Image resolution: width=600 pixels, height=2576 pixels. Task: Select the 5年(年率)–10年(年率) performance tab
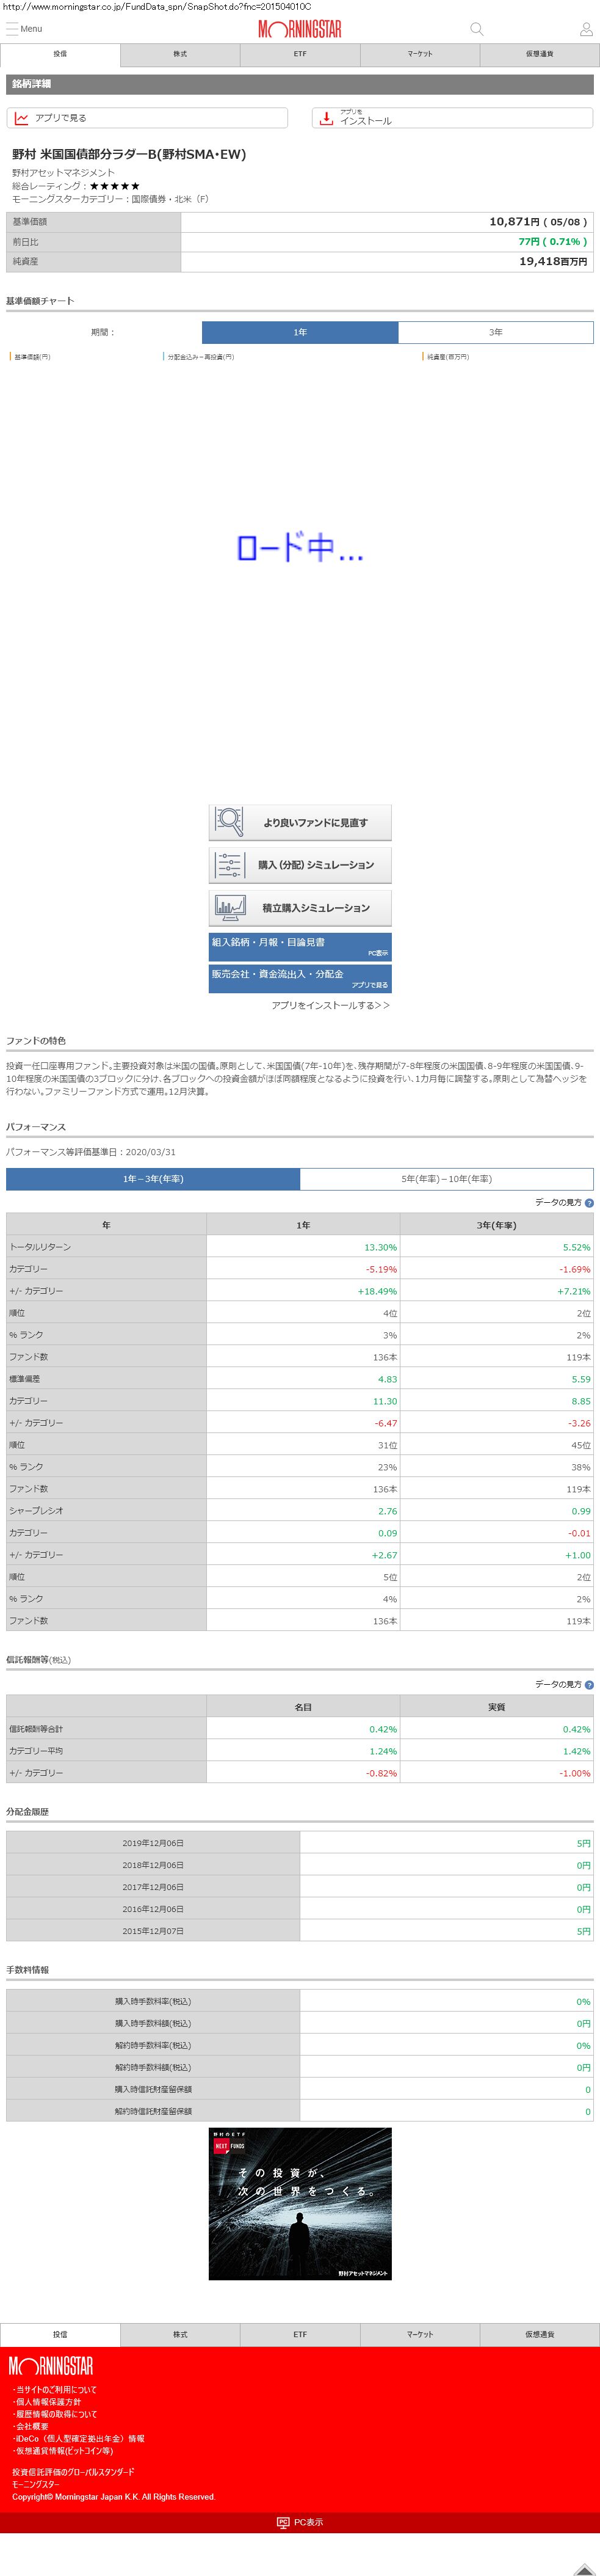(447, 1179)
